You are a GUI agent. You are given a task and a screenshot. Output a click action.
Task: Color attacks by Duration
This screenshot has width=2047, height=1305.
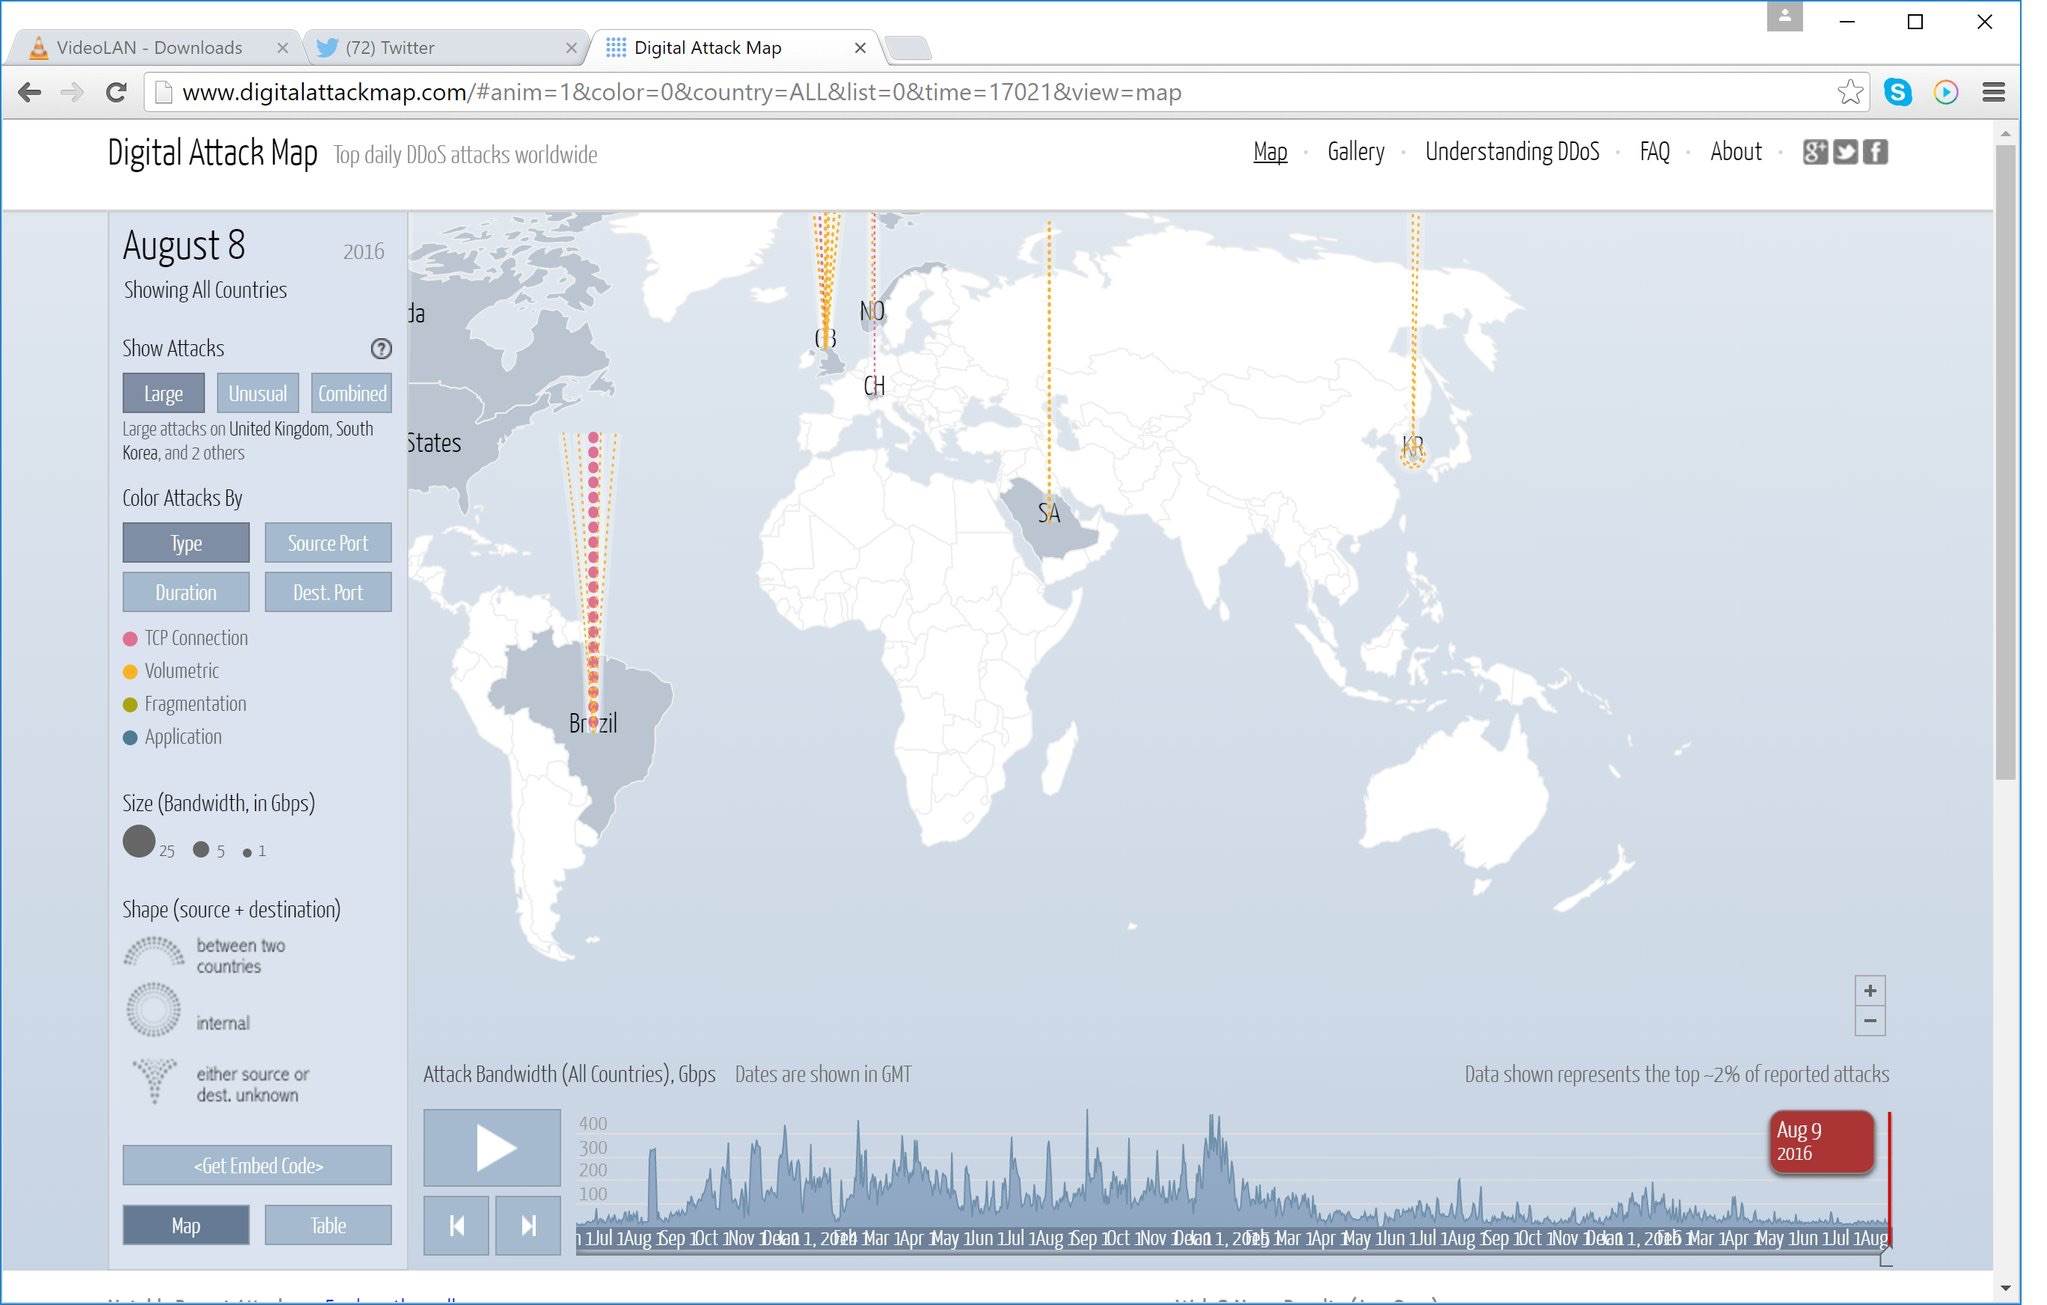186,592
